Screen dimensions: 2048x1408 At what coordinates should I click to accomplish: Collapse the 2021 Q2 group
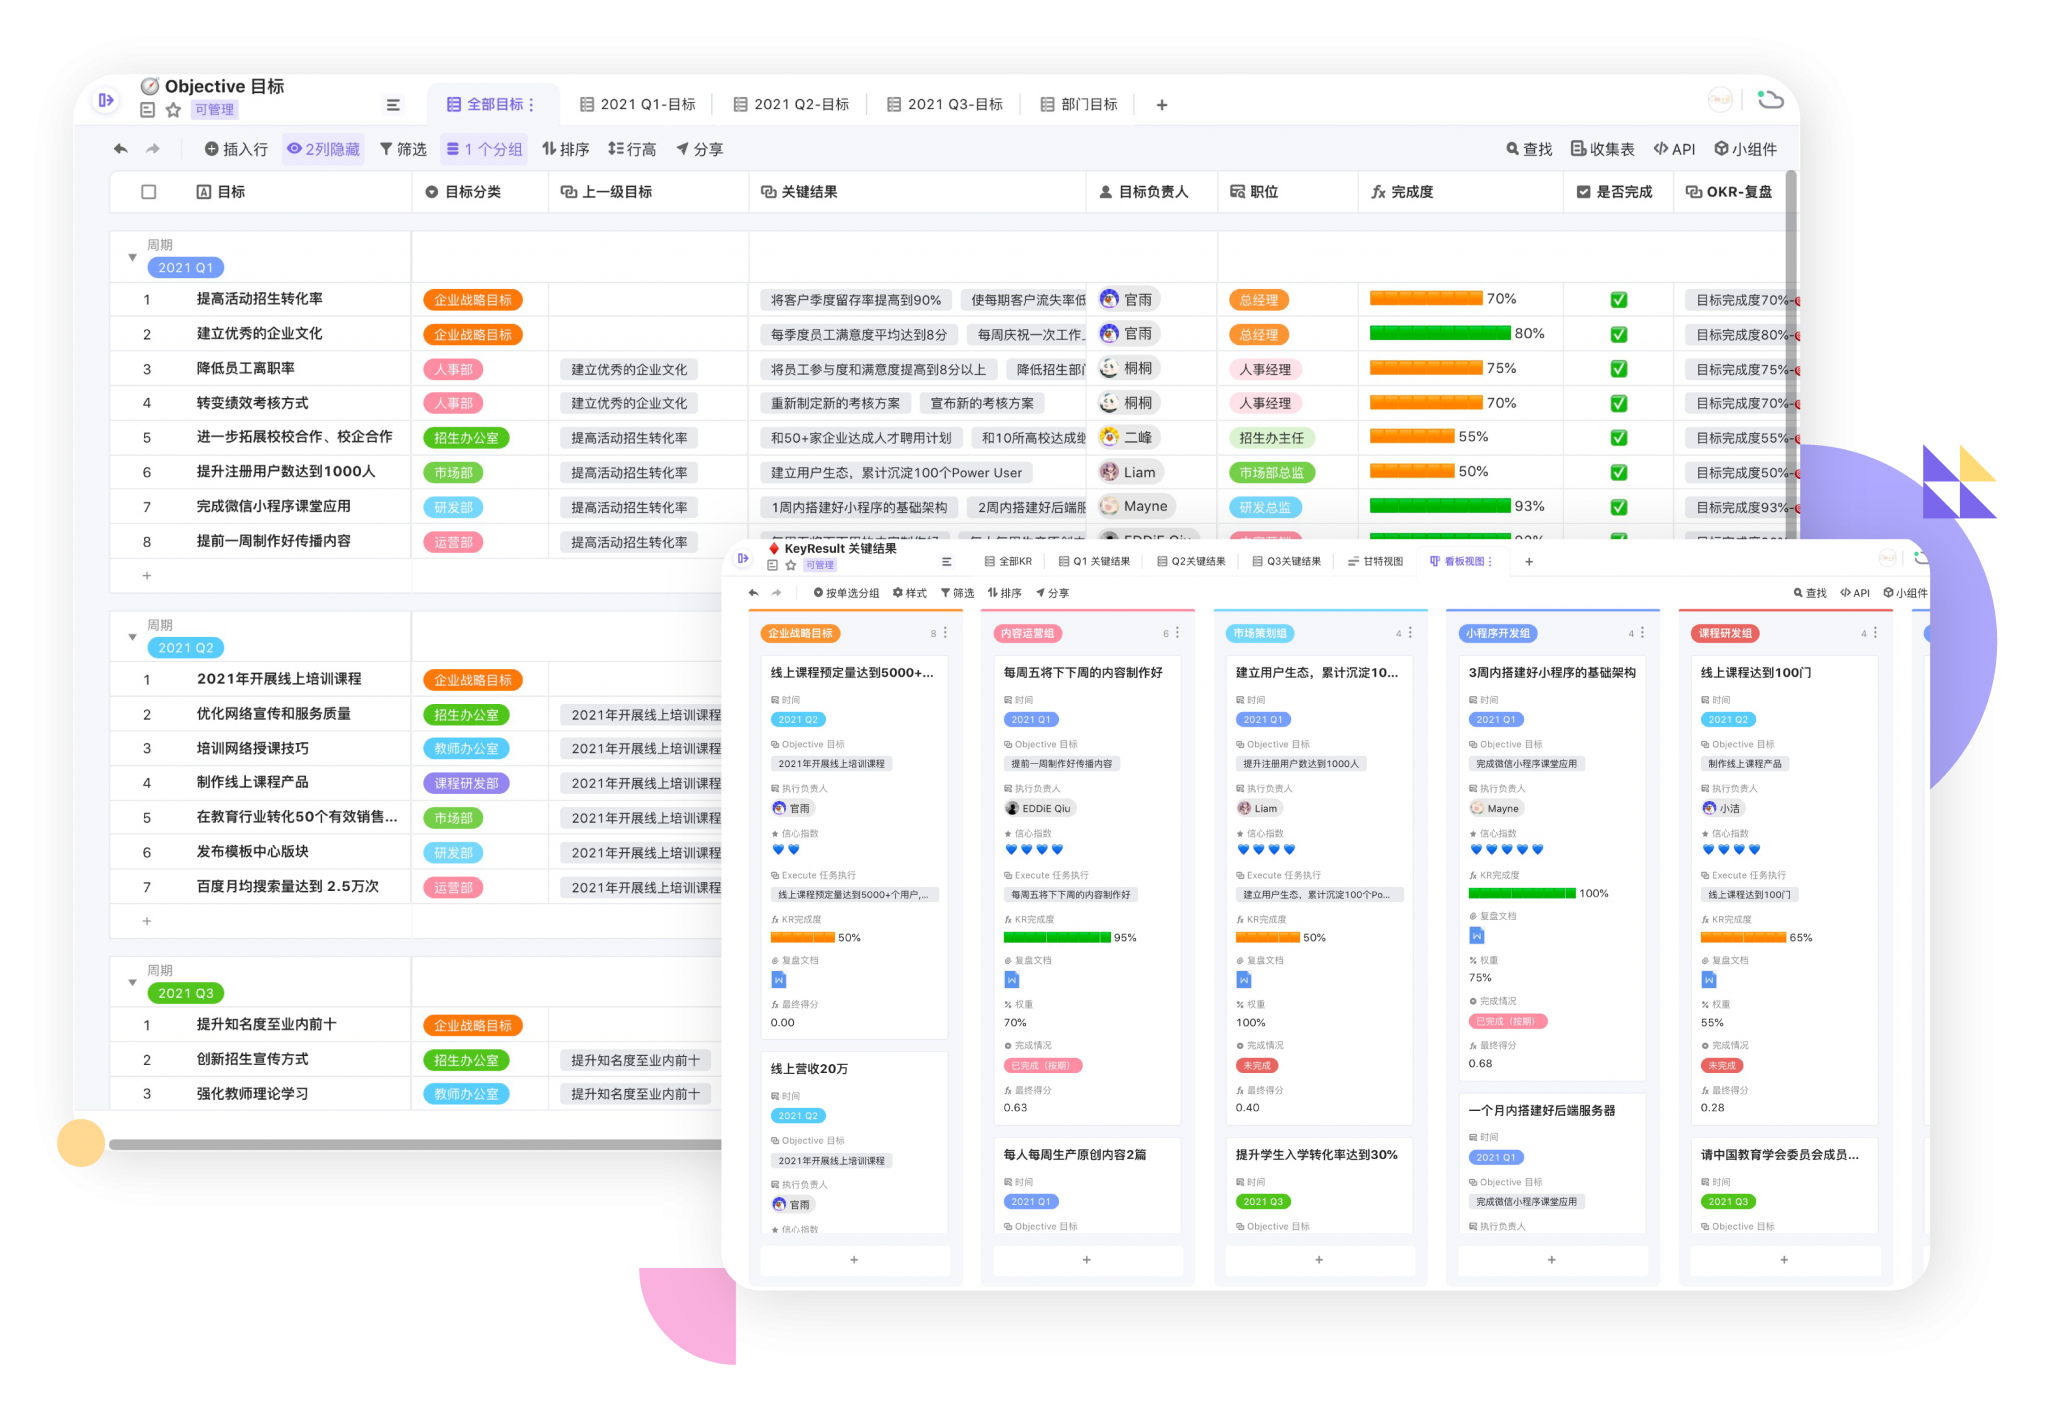tap(133, 637)
